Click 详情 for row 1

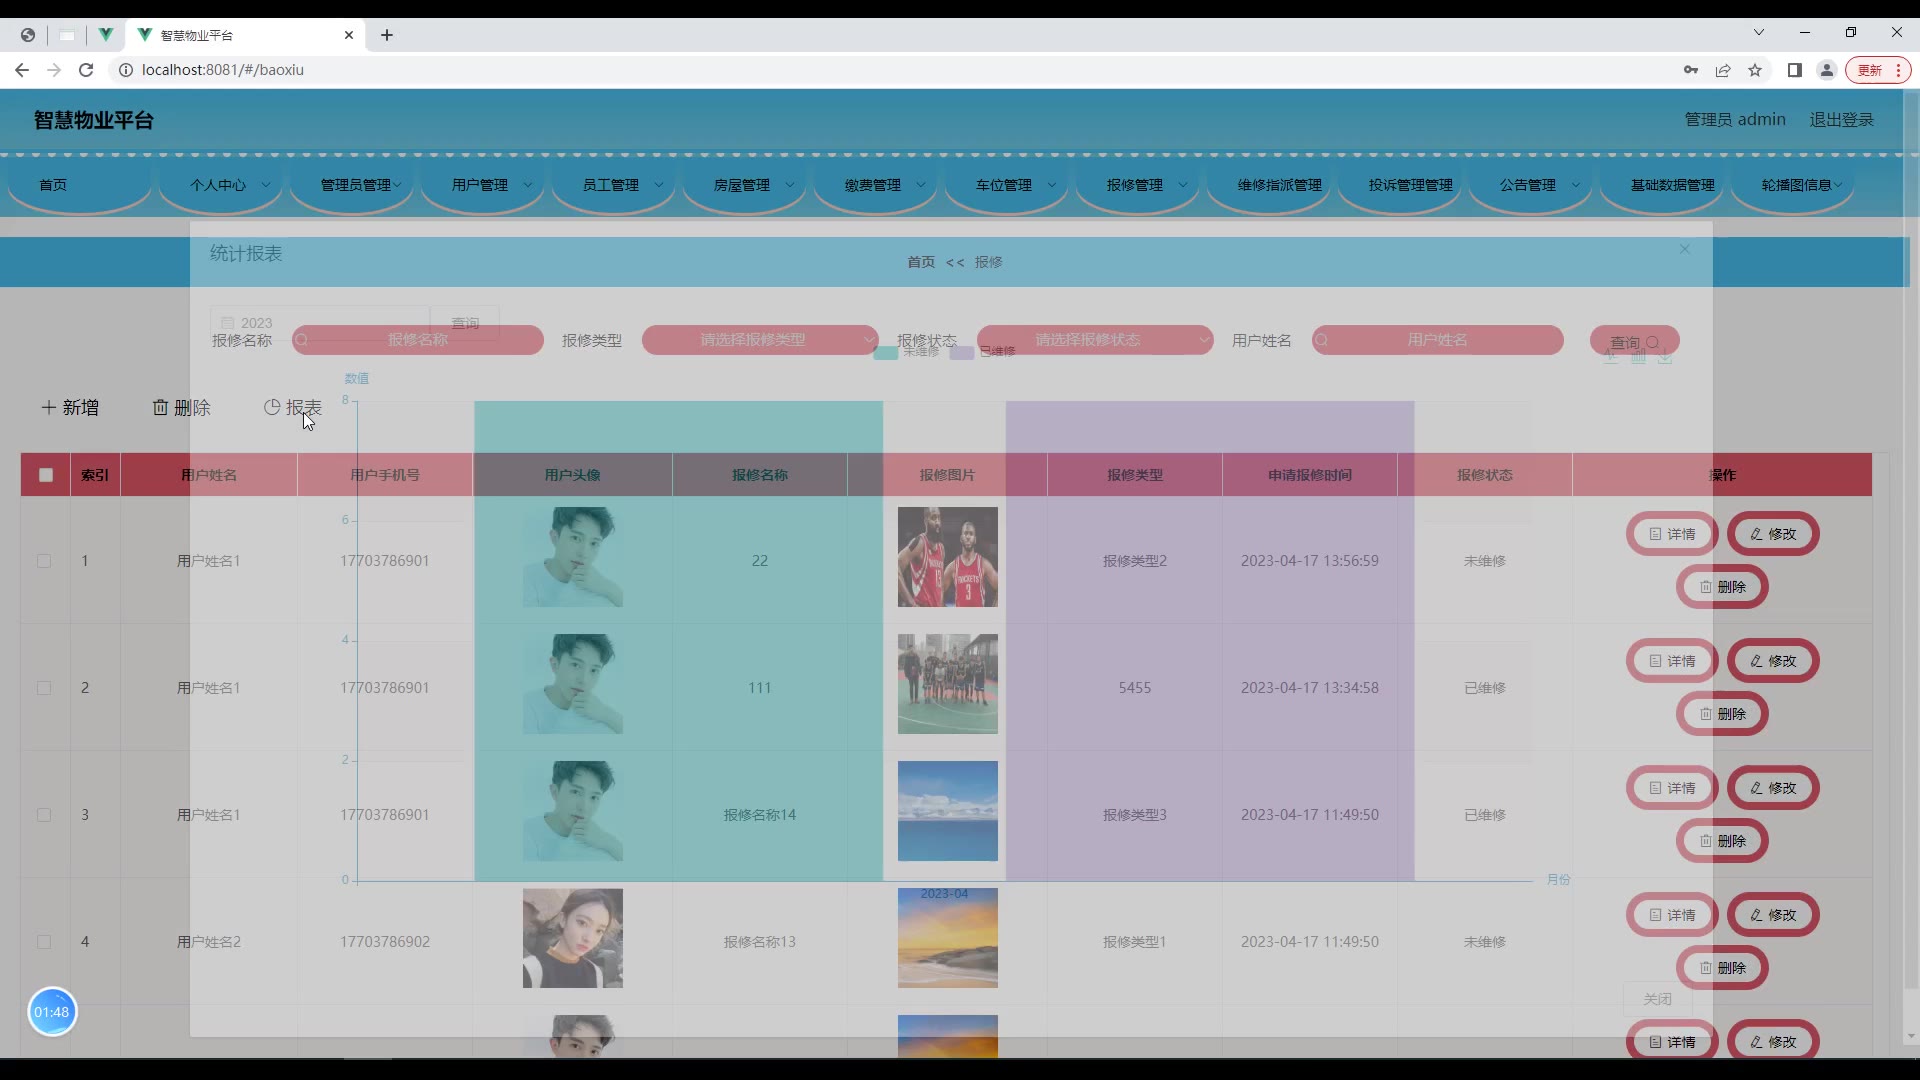coord(1672,534)
